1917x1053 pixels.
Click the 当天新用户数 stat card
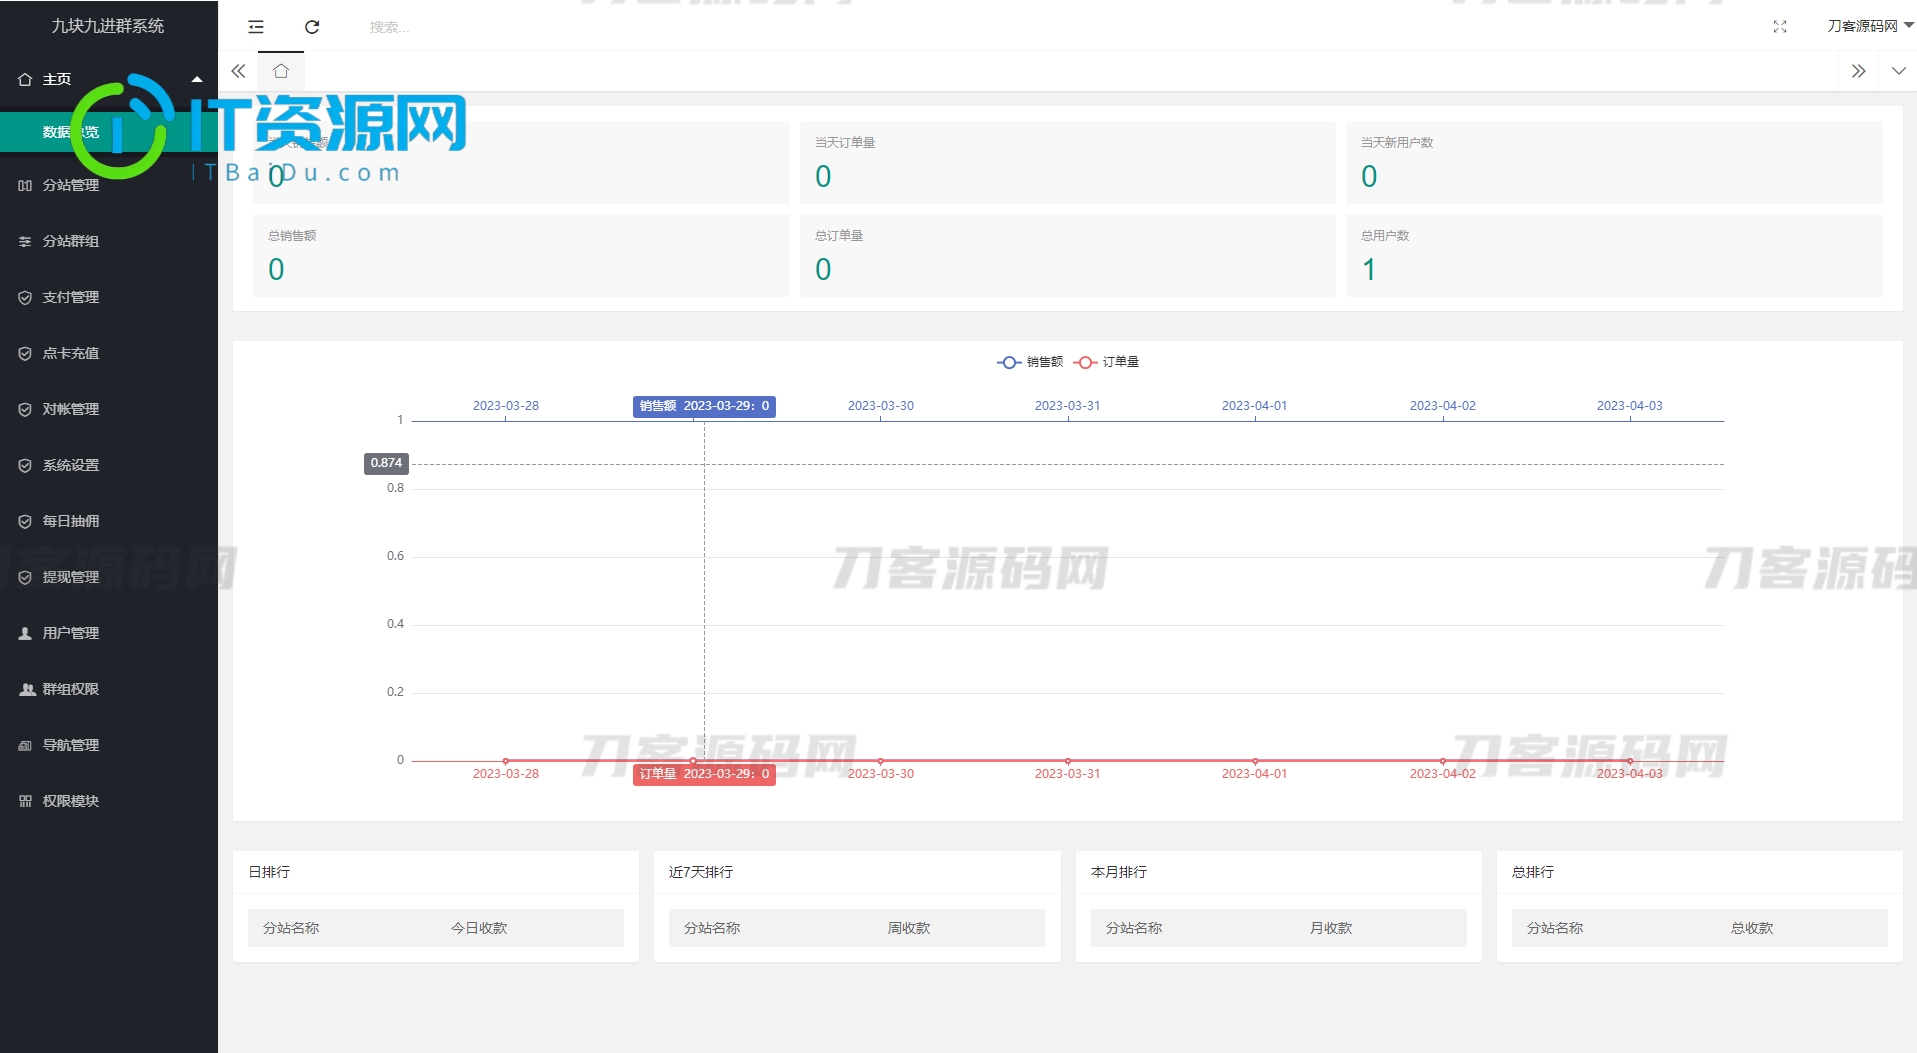(x=1614, y=162)
